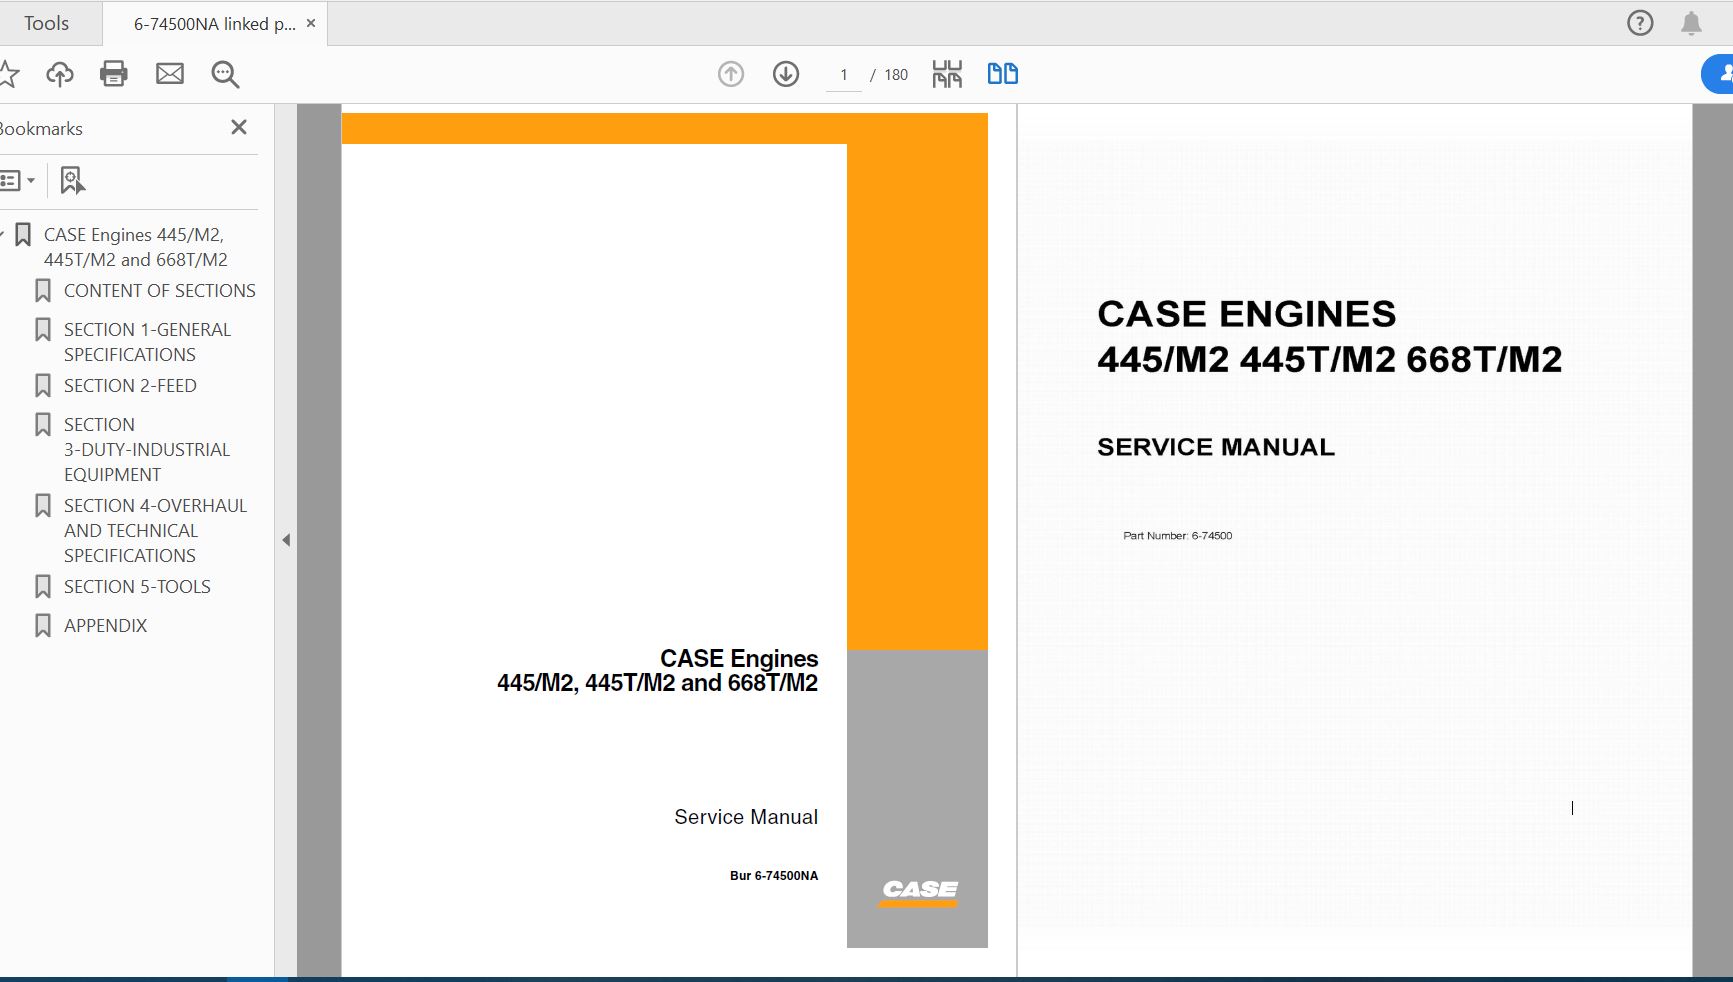This screenshot has width=1733, height=982.
Task: Click the fit page scrolling icon
Action: 947,74
